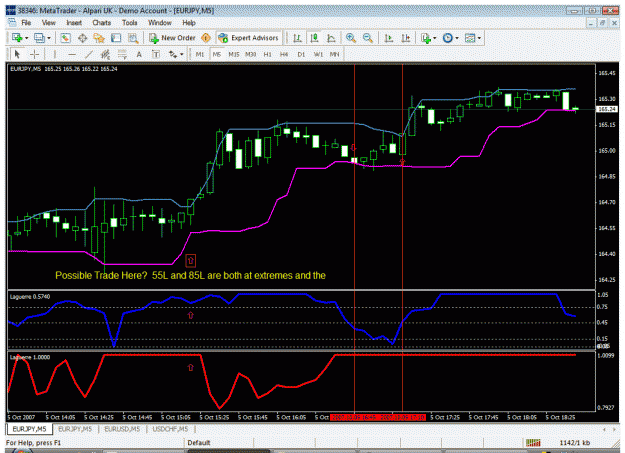Switch to MN monthly timeframe
The height and width of the screenshot is (453, 625).
tap(334, 54)
